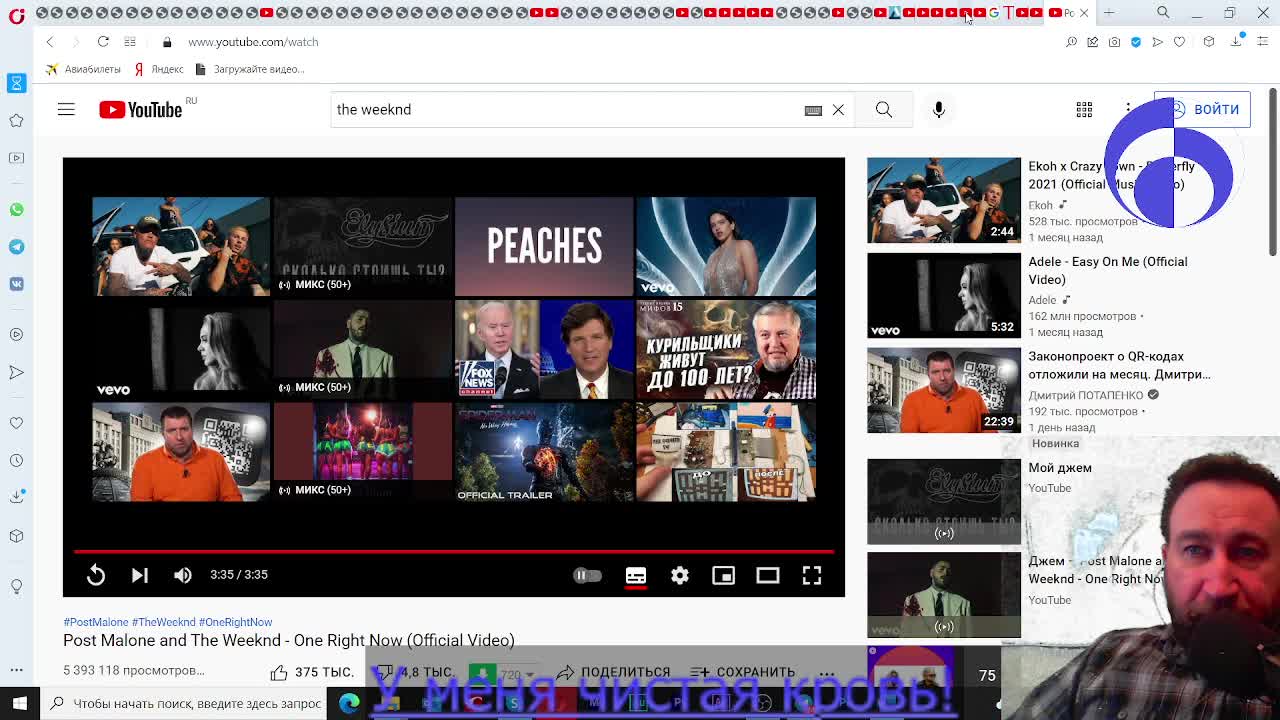The width and height of the screenshot is (1280, 720).
Task: Close the active Post Malone tab
Action: tap(1084, 13)
